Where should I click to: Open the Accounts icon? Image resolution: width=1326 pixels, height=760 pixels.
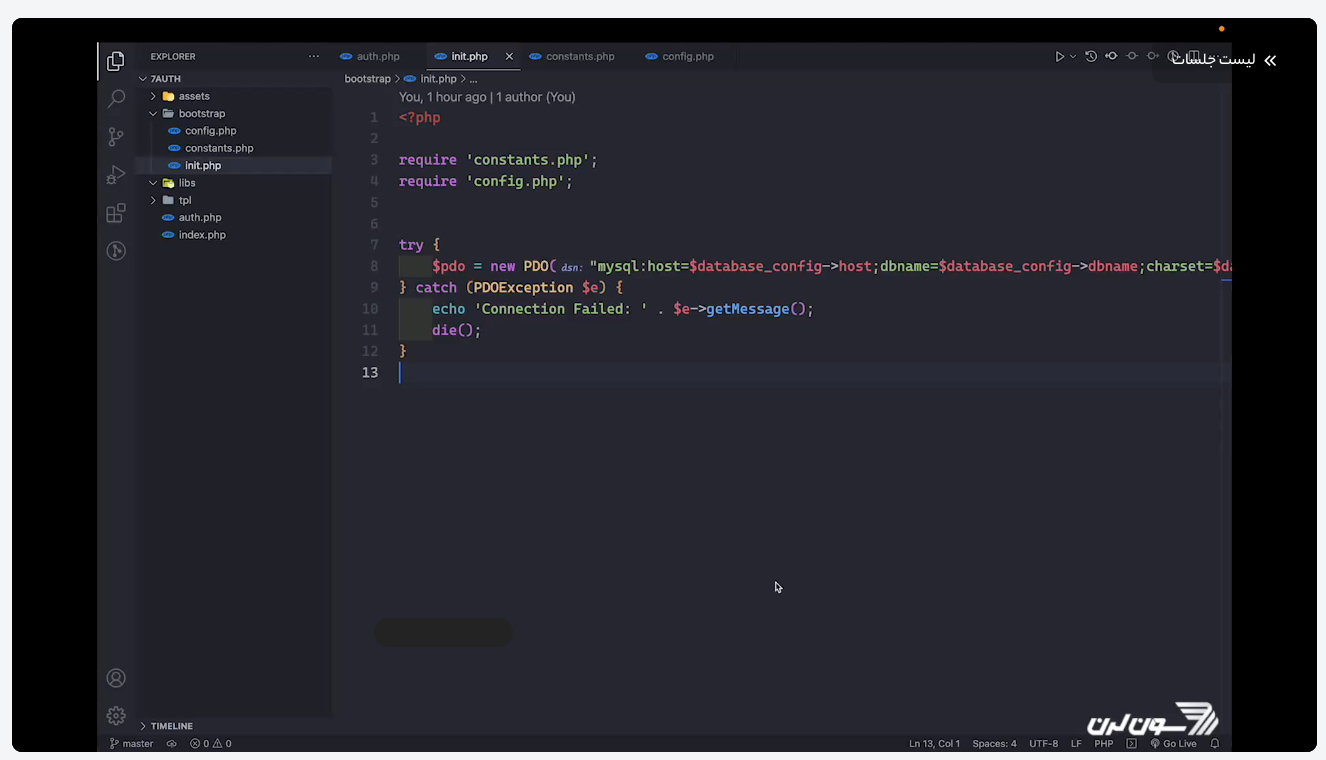coord(116,678)
